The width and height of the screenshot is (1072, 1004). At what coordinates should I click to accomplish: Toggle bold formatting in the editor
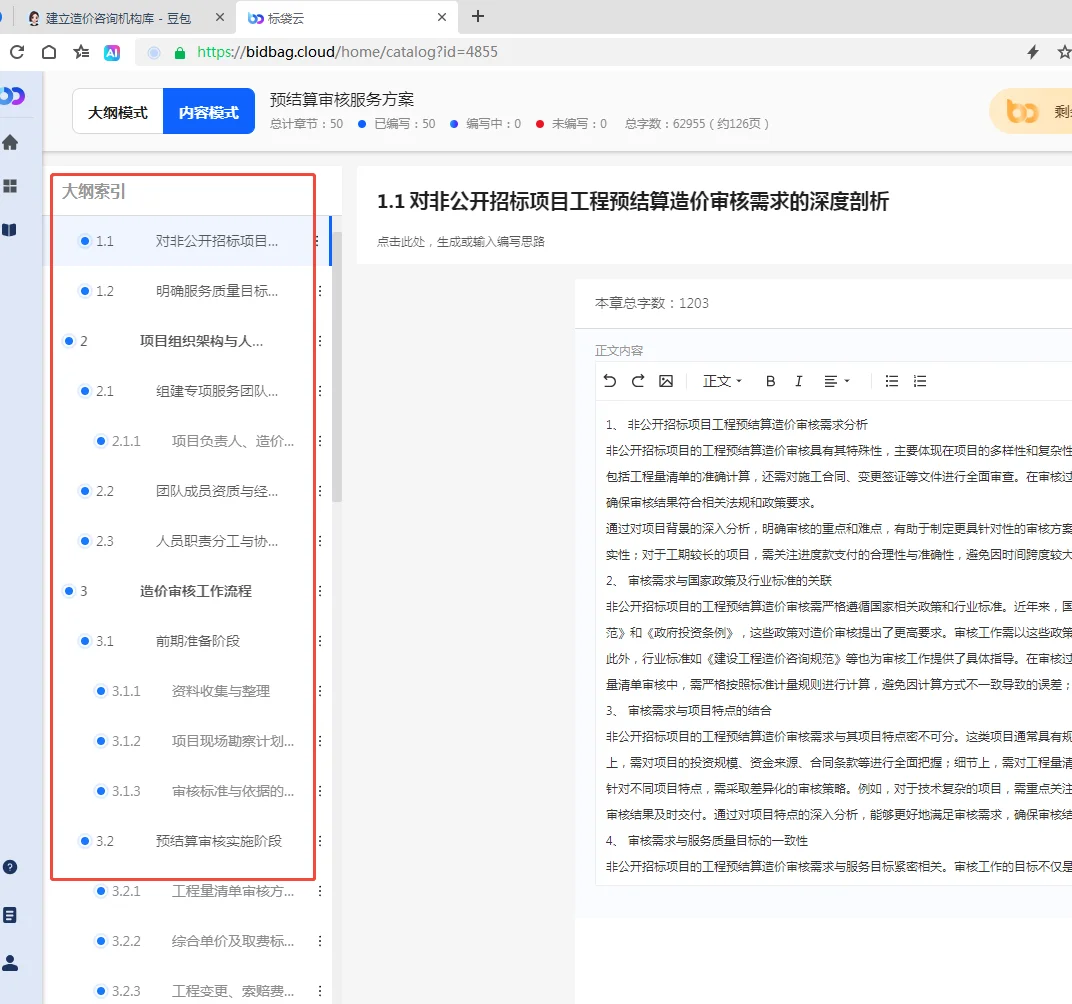click(770, 381)
